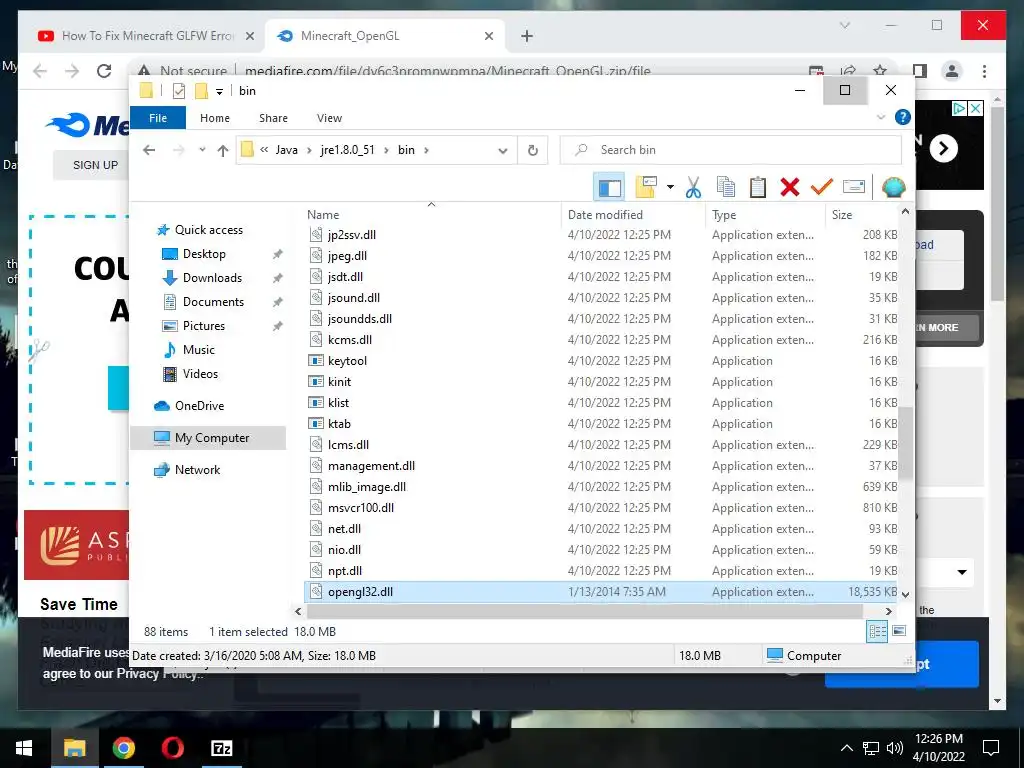Screen dimensions: 1024x768
Task: Refresh the bin folder listing
Action: pos(533,150)
